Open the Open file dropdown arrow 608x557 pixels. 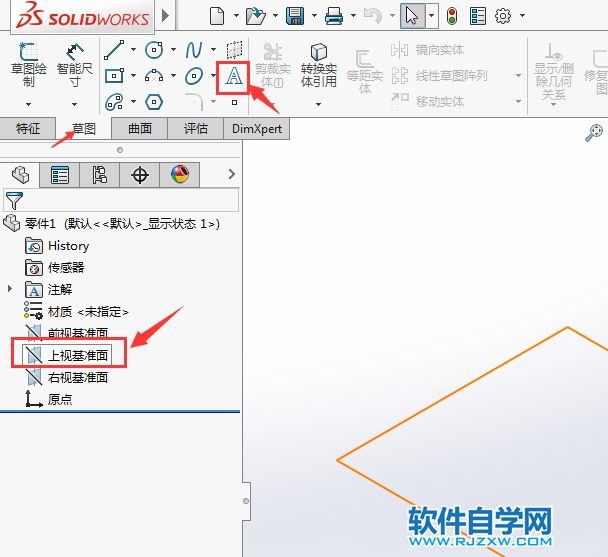click(275, 16)
